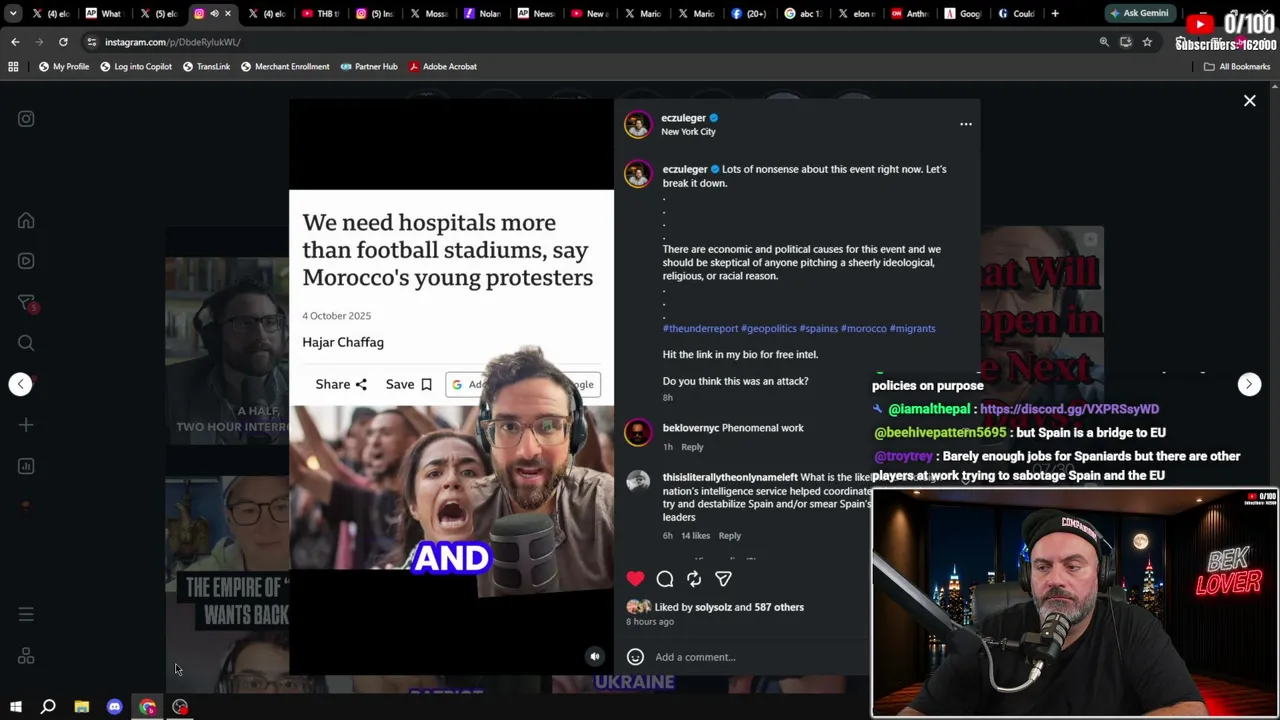Image resolution: width=1280 pixels, height=720 pixels.
Task: Open the Meta apps grid icon in sidebar
Action: (26, 656)
